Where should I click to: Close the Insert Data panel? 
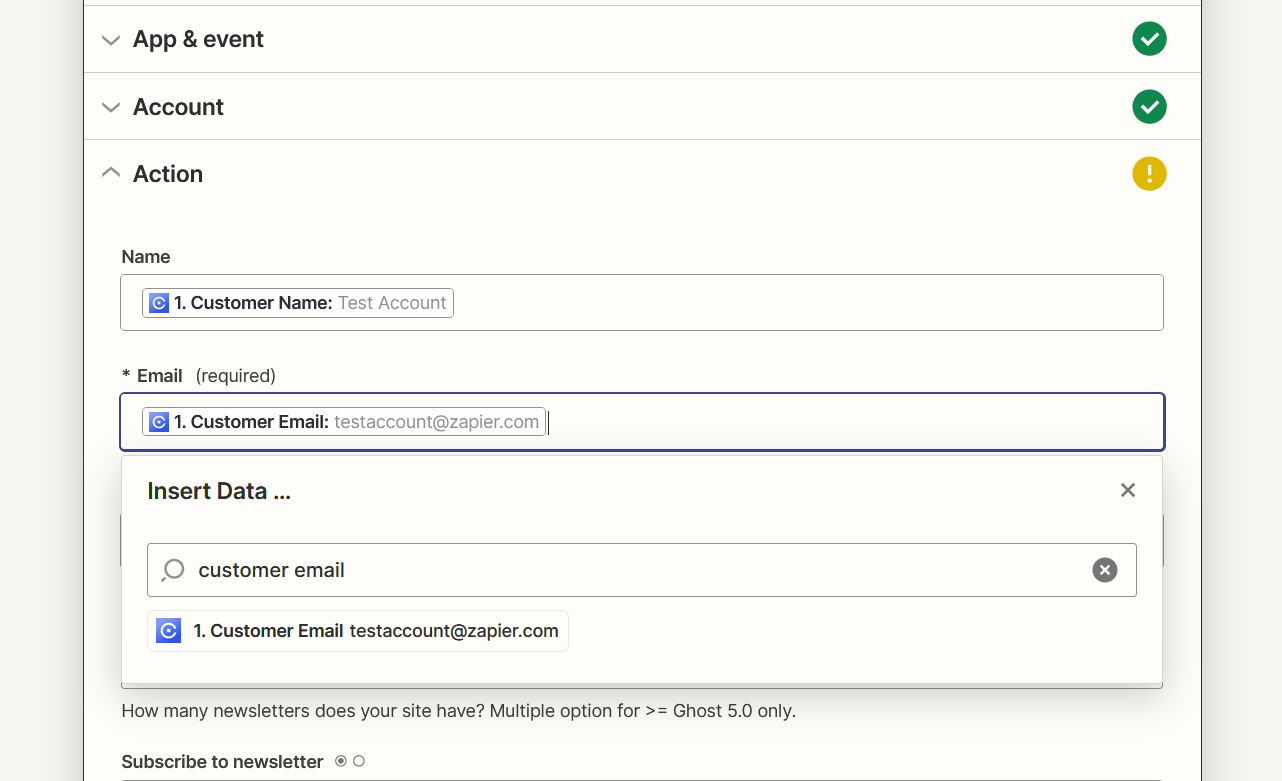pyautogui.click(x=1127, y=490)
